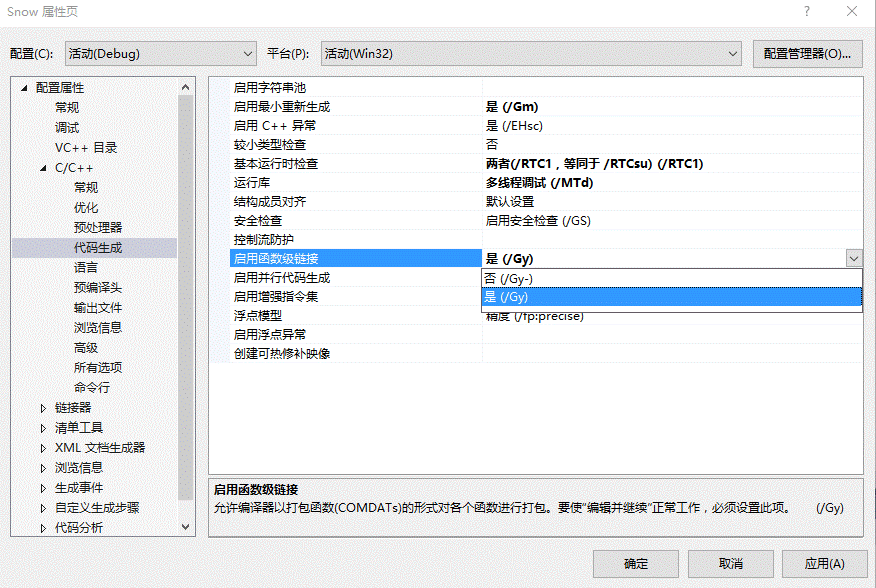Select the 所有选项 tree item
The image size is (876, 588).
coord(98,368)
